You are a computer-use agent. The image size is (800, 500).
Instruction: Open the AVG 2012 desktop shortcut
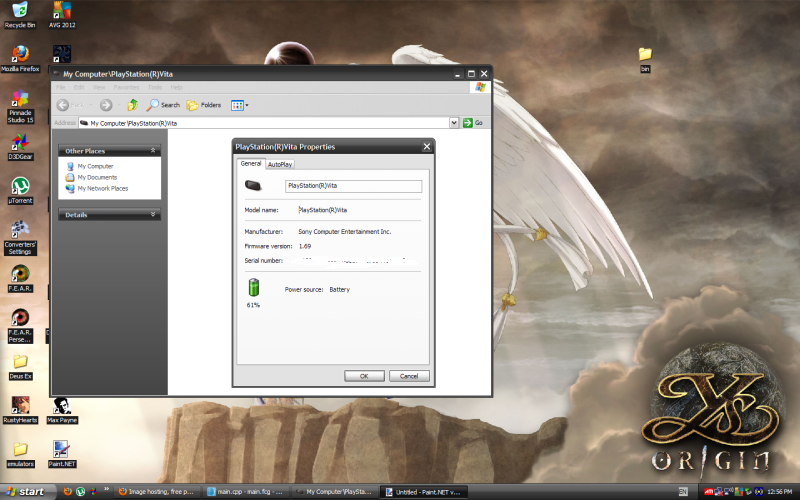[x=62, y=15]
